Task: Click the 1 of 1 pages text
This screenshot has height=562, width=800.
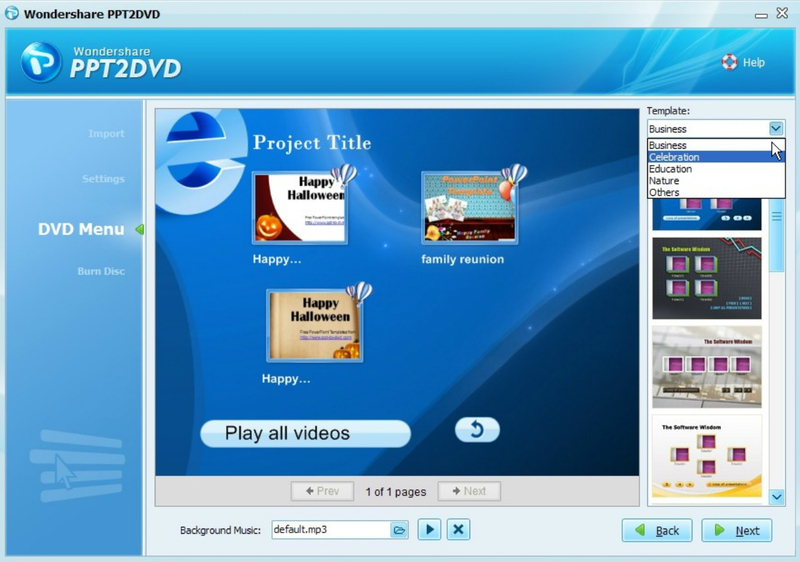Action: click(x=395, y=492)
